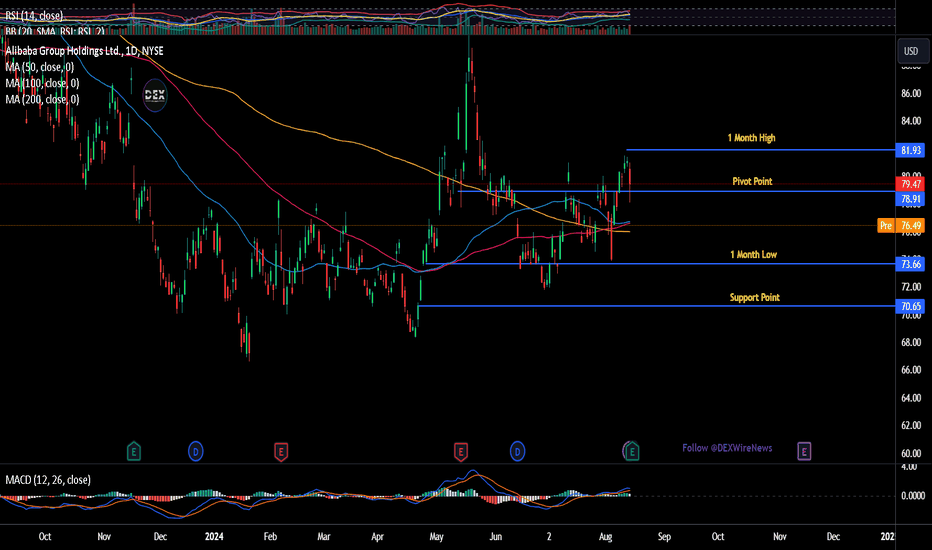
Task: Open the purple upcoming earnings marker
Action: coord(804,452)
